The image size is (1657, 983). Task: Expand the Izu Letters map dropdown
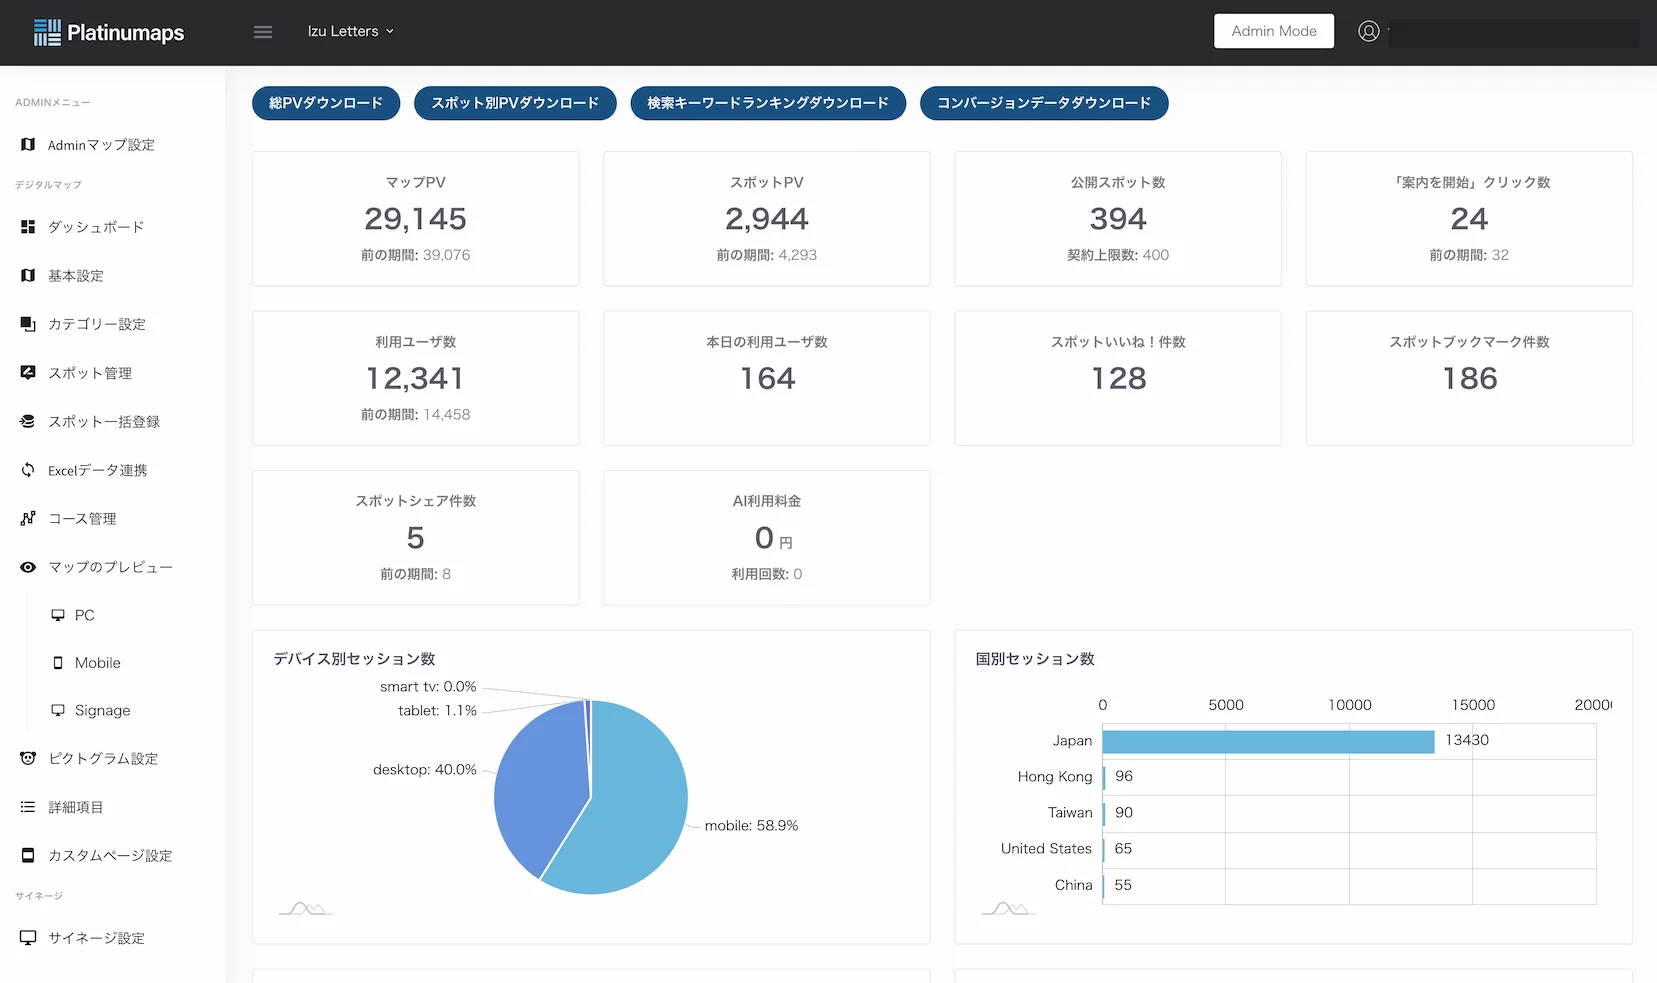click(350, 31)
